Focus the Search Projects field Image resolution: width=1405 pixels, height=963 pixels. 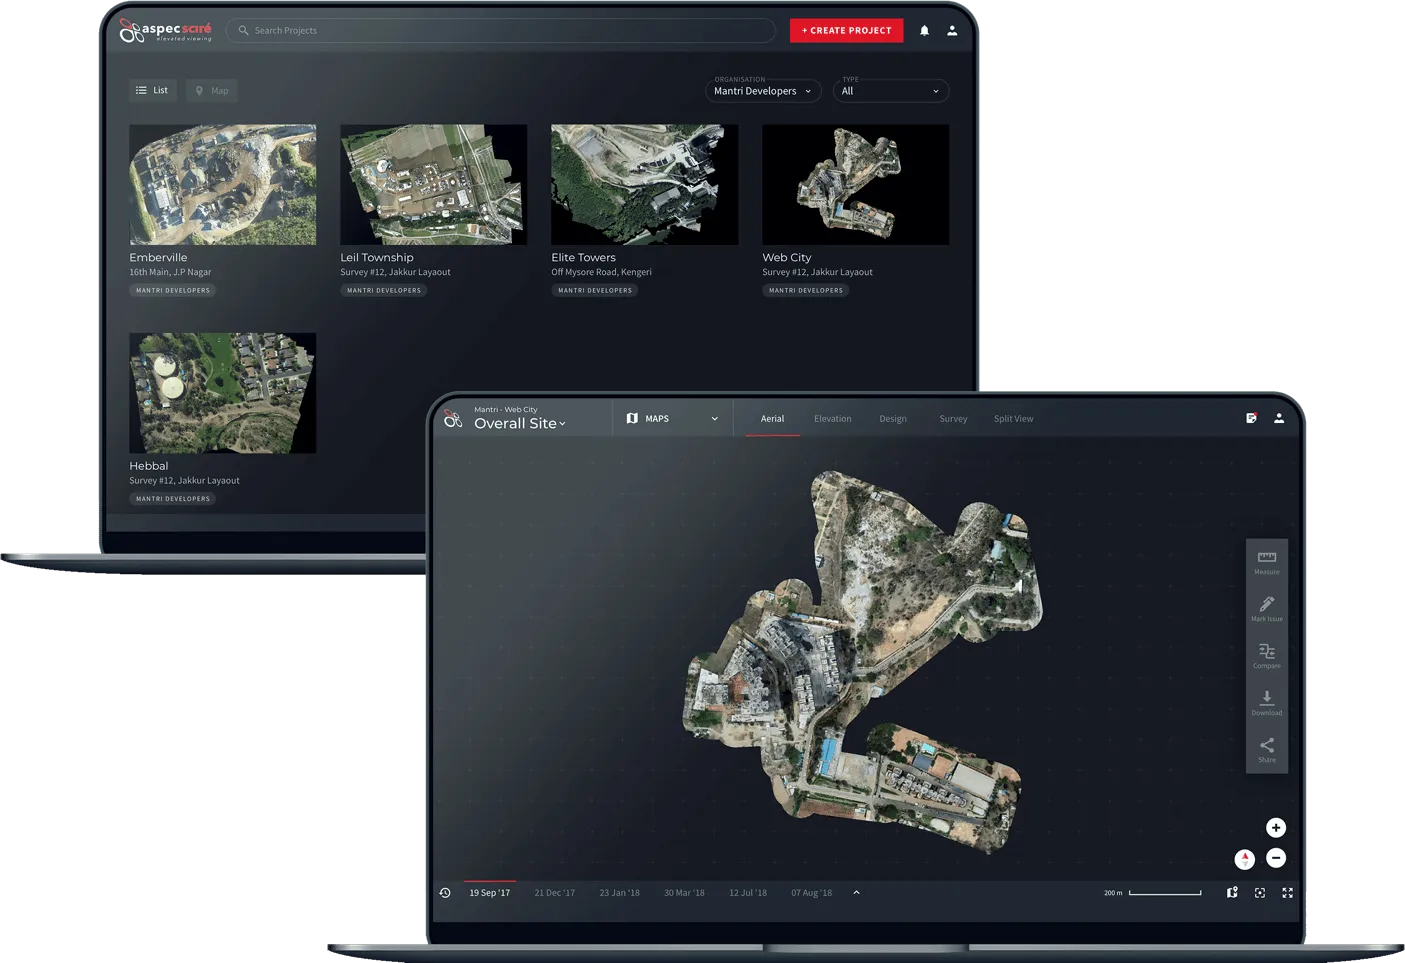[x=500, y=31]
